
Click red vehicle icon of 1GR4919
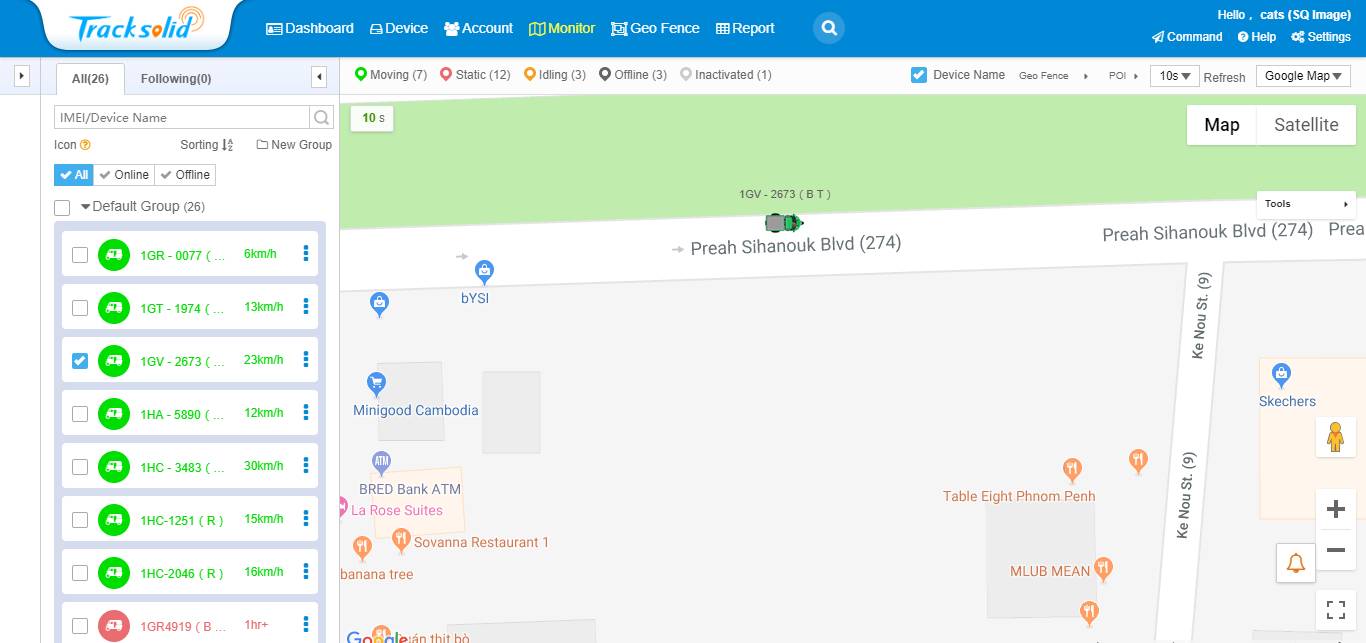(x=114, y=626)
